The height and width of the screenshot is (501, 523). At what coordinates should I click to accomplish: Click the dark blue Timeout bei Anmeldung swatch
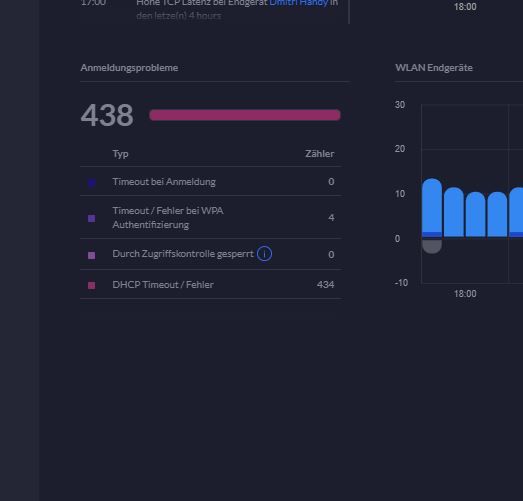pyautogui.click(x=91, y=182)
